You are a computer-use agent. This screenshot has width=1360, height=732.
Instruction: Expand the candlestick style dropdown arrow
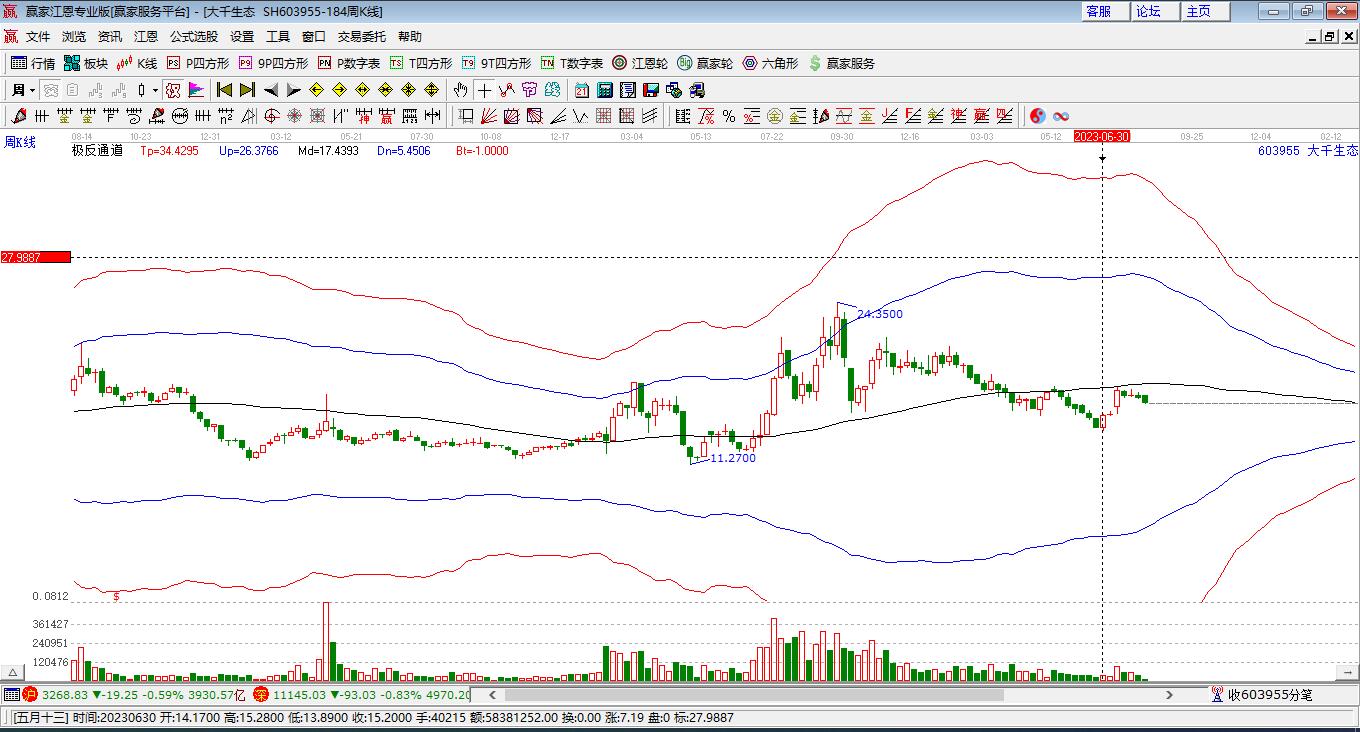coord(155,90)
